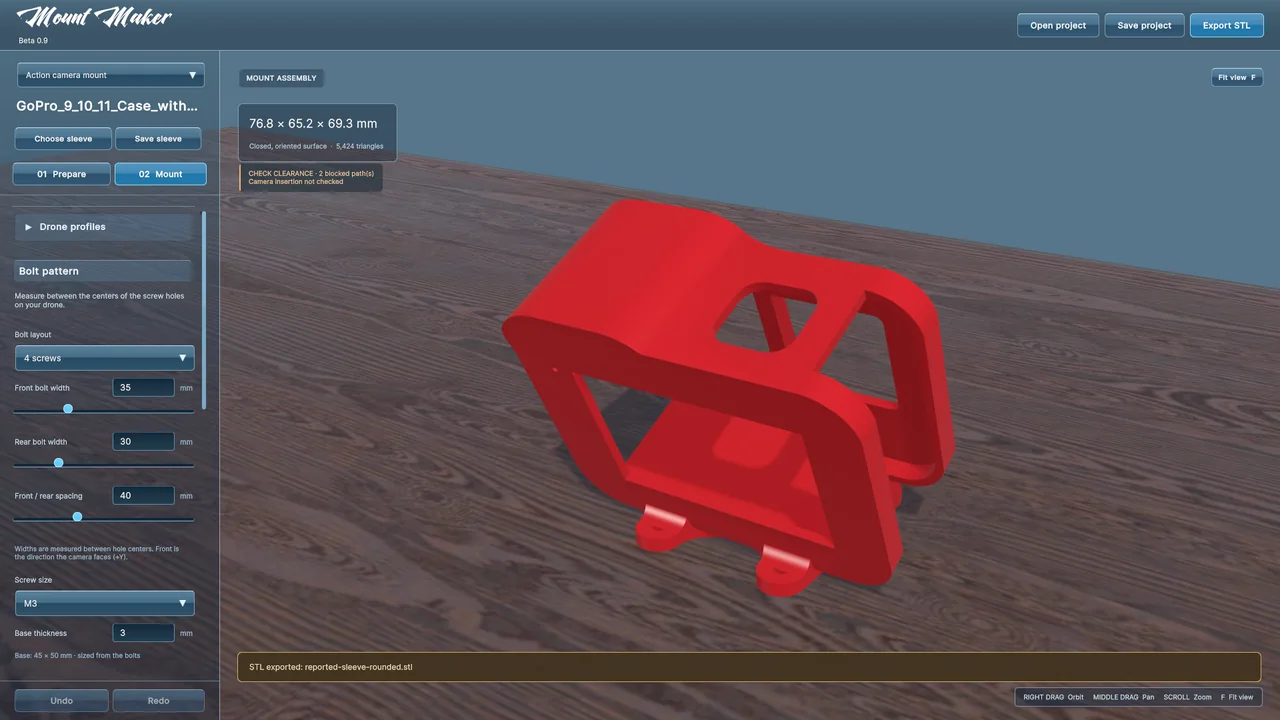Click the Scroll Zoom hint
The height and width of the screenshot is (720, 1280).
point(1187,697)
